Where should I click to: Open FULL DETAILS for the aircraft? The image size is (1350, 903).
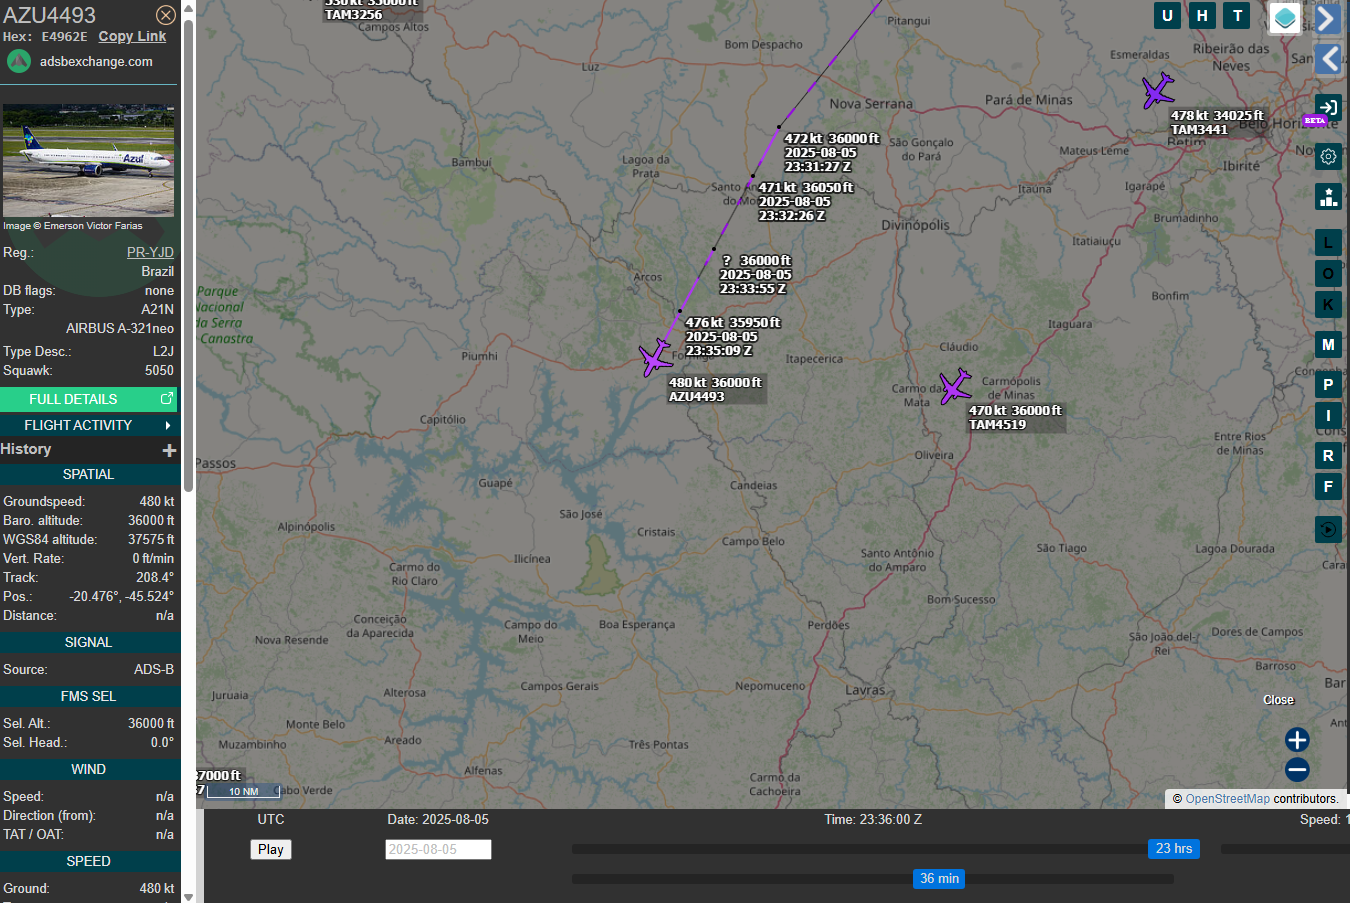tap(88, 399)
